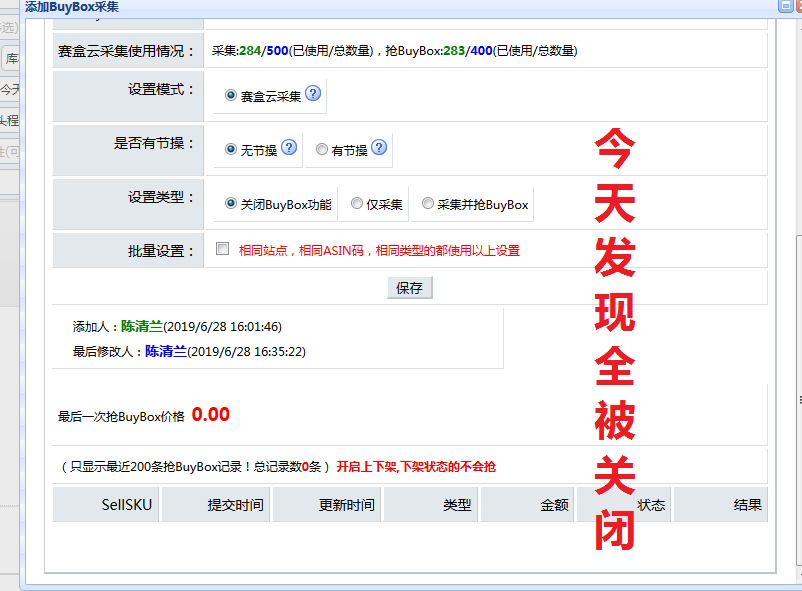
Task: Click the green 陈清兰 name after 添加人
Action: [142, 326]
